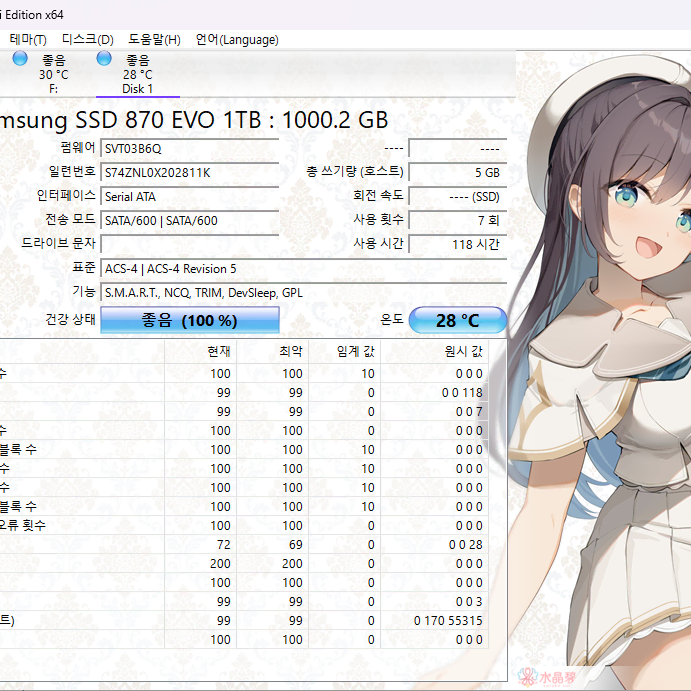Select the Disk 1 status icon
691x691 pixels.
(104, 58)
